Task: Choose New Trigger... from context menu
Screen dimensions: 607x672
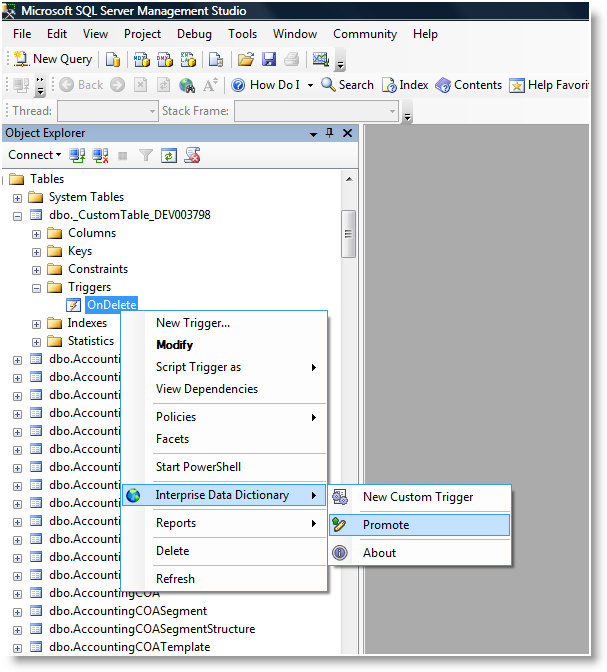Action: coord(224,323)
